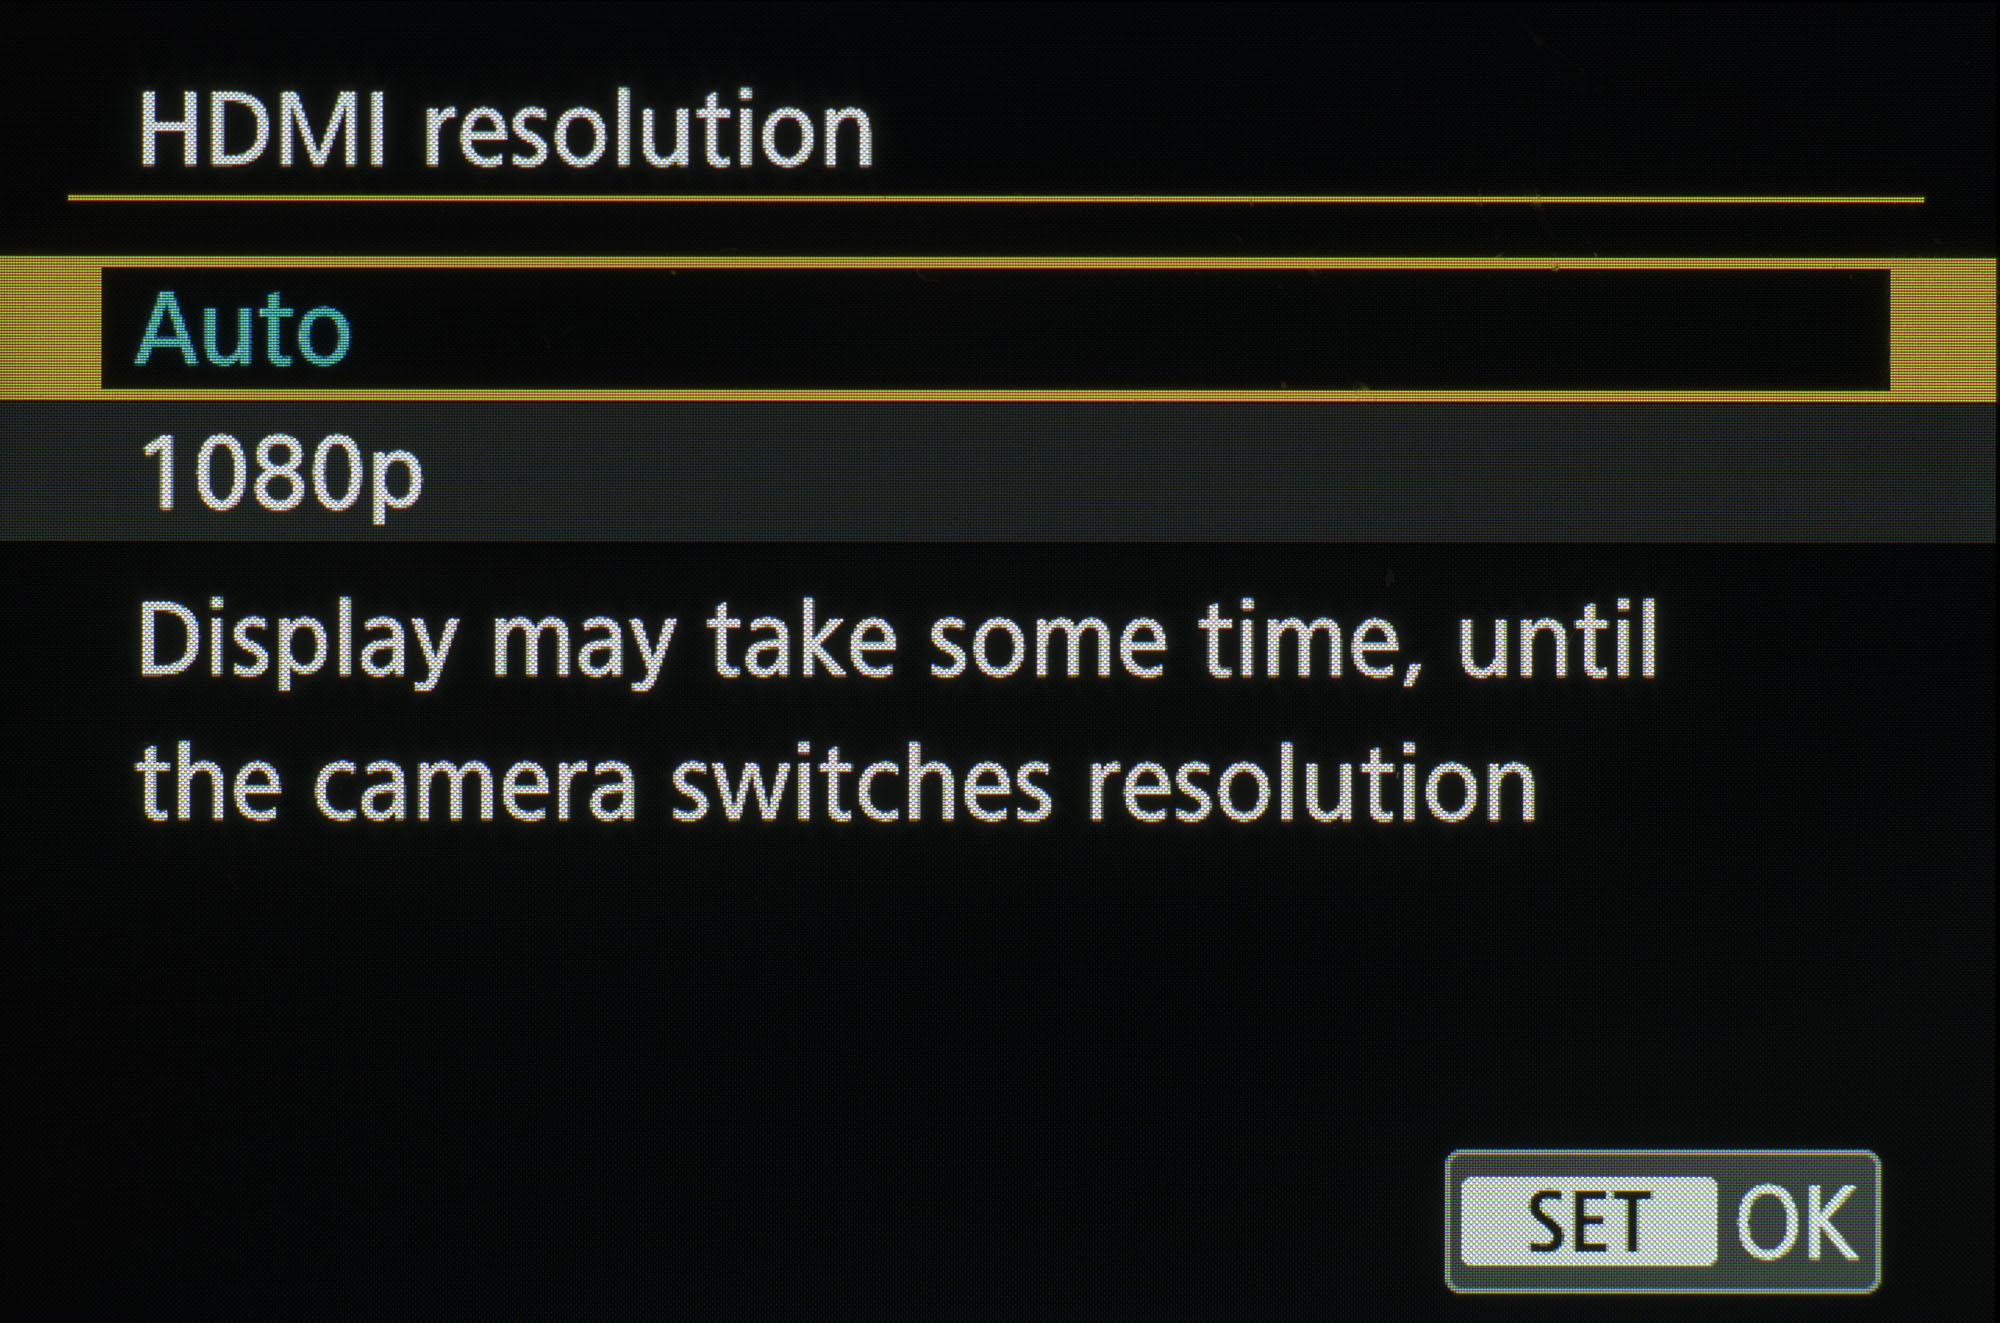This screenshot has width=2000, height=1323.
Task: Tap the SET icon badge
Action: [1588, 1221]
